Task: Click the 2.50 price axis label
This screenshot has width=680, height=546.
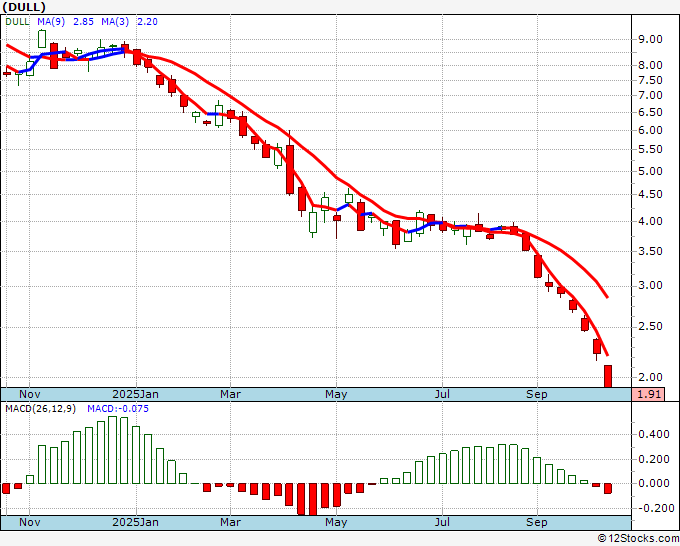Action: coord(650,327)
